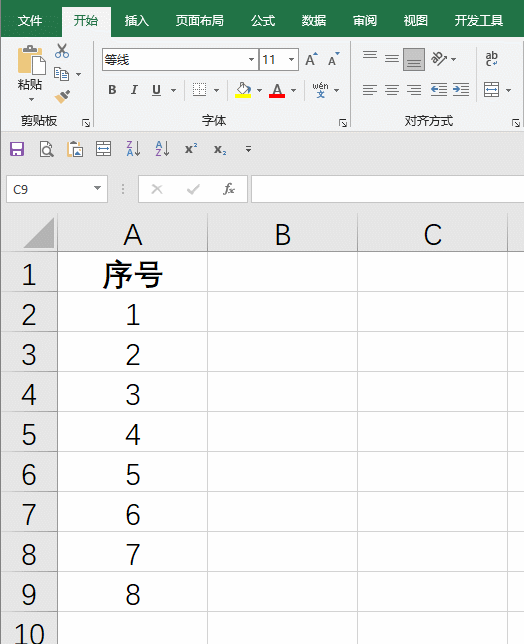Expand underline style dropdown

click(x=173, y=90)
